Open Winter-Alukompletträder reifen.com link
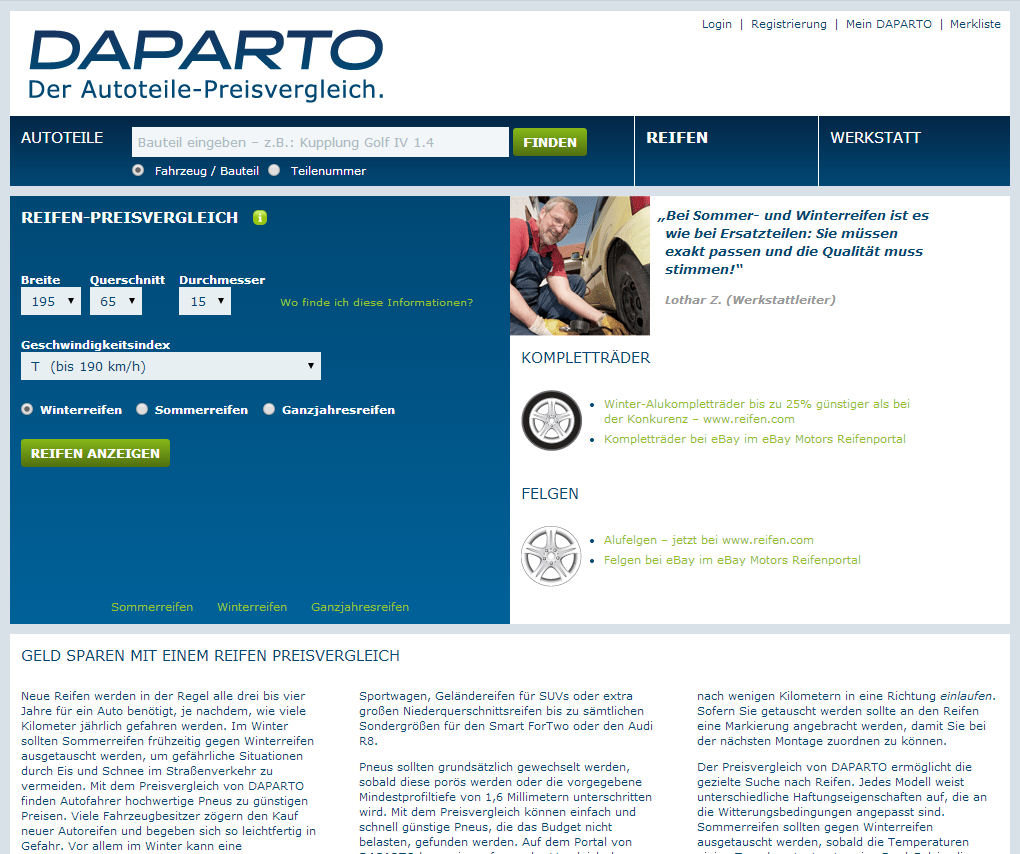The height and width of the screenshot is (854, 1020). (x=757, y=411)
